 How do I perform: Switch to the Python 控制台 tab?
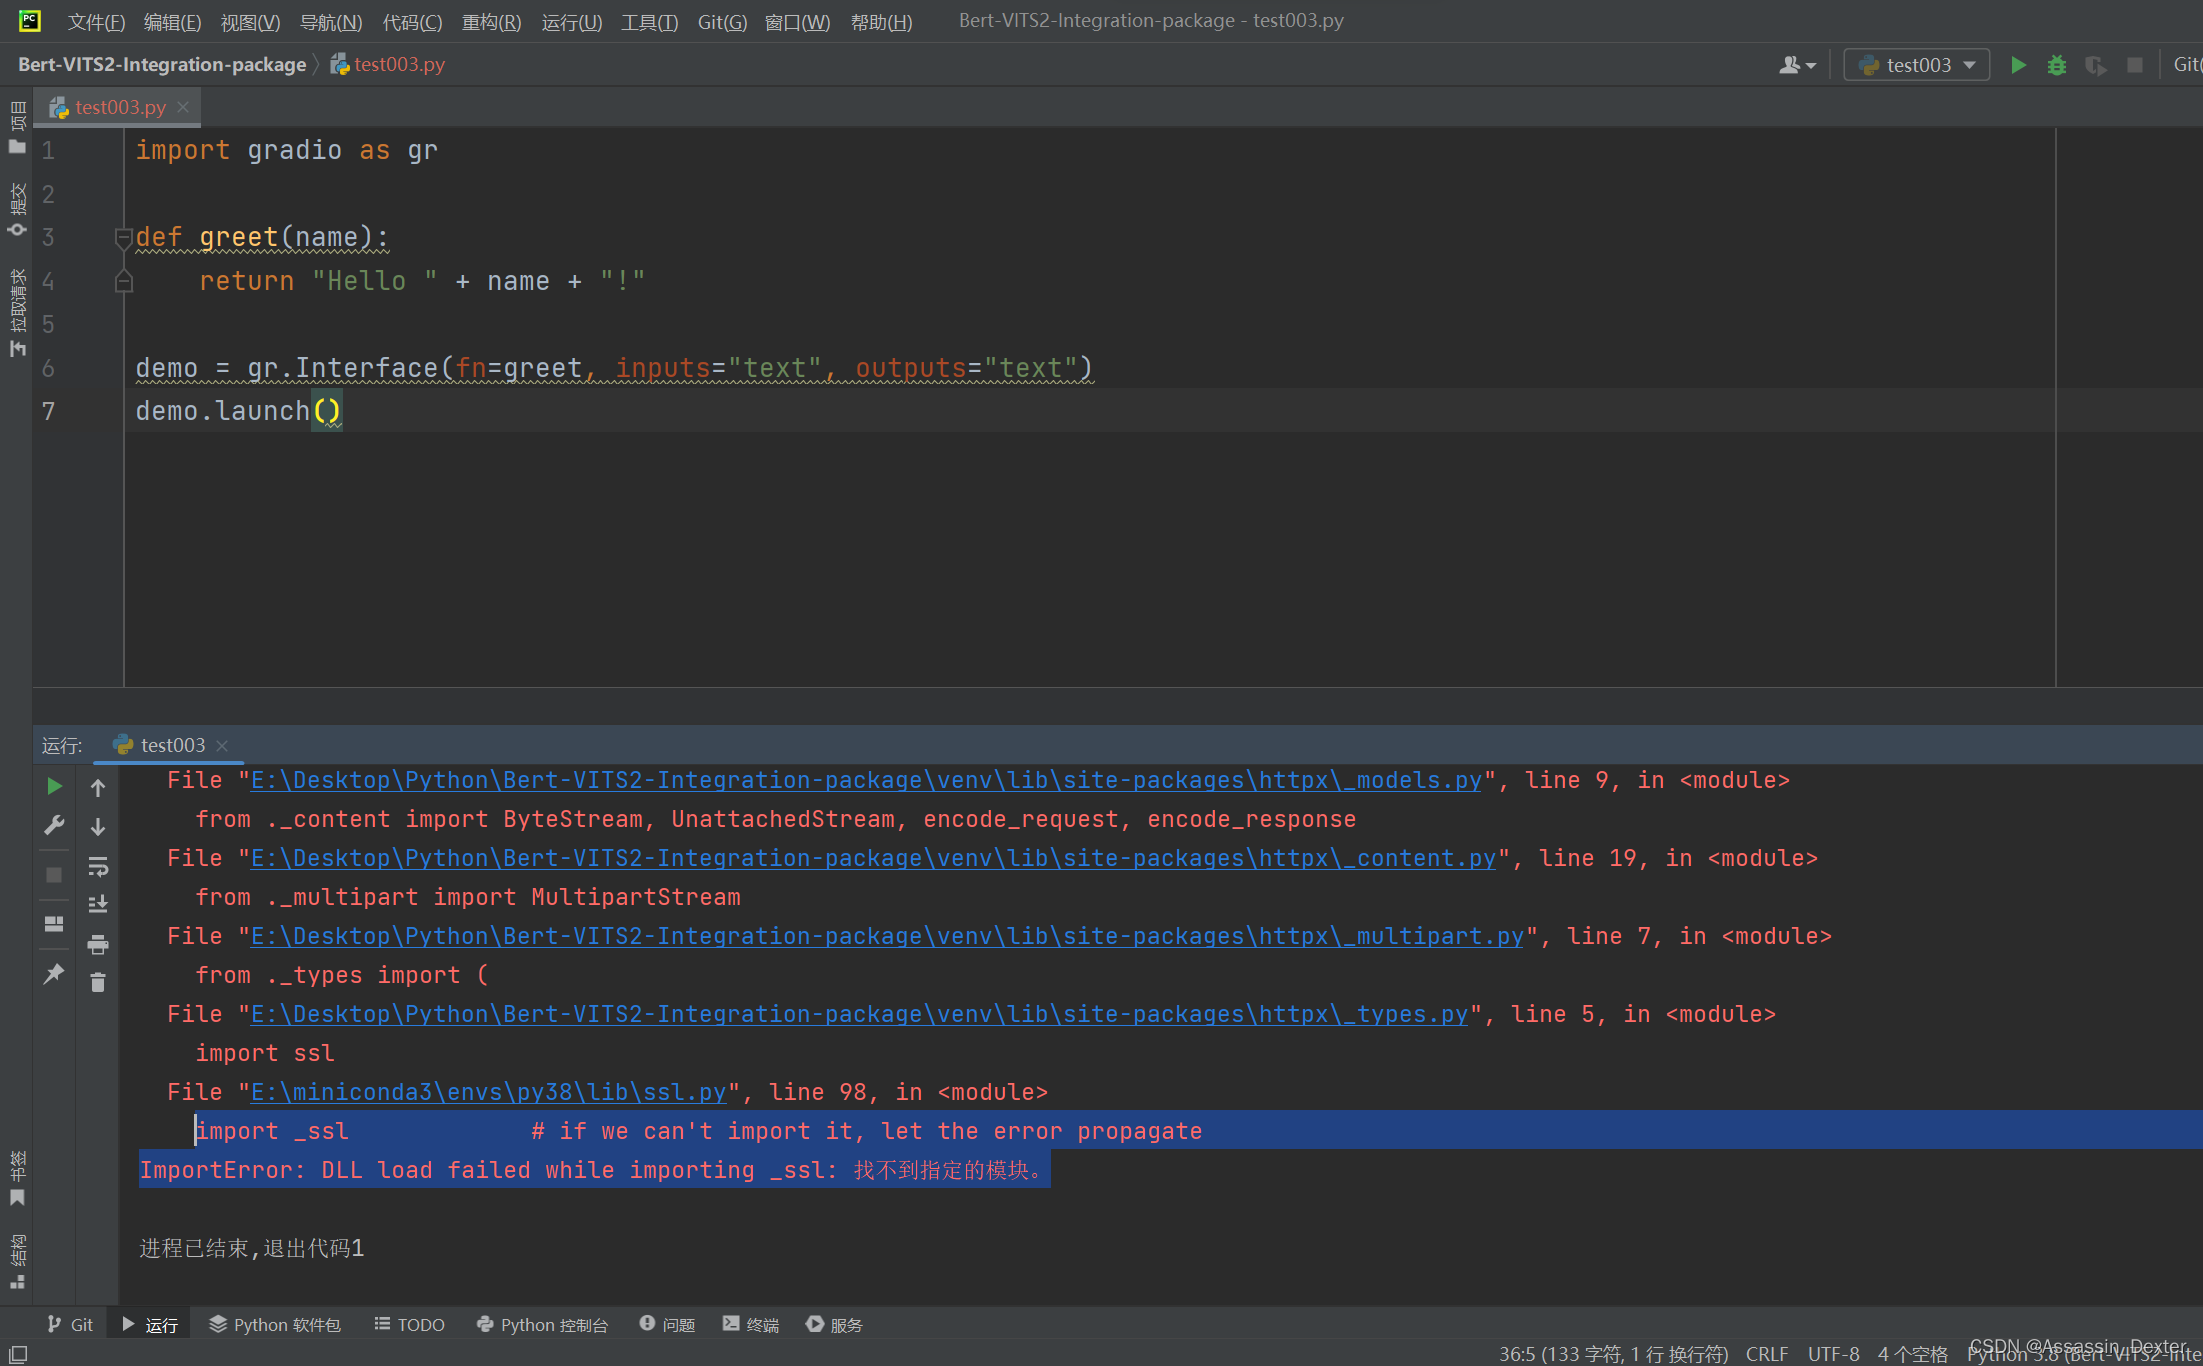coord(543,1324)
